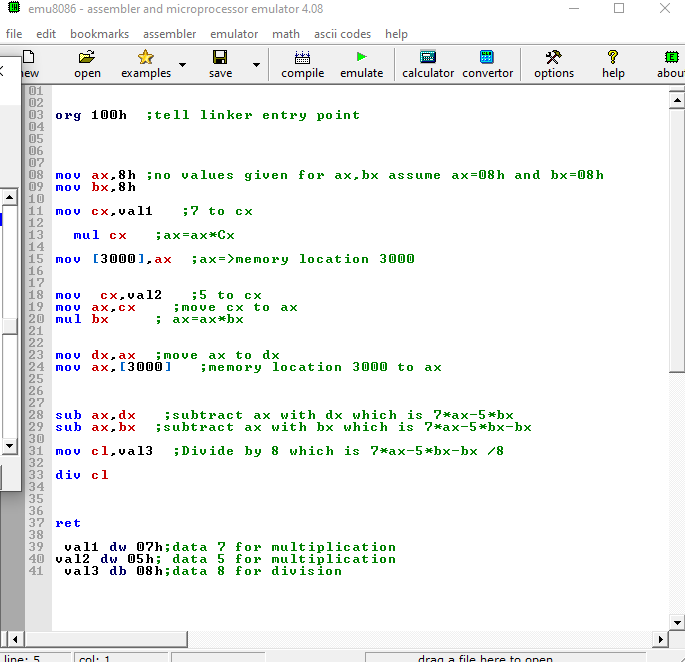Open the assembler menu
Viewport: 685px width, 662px height.
170,34
